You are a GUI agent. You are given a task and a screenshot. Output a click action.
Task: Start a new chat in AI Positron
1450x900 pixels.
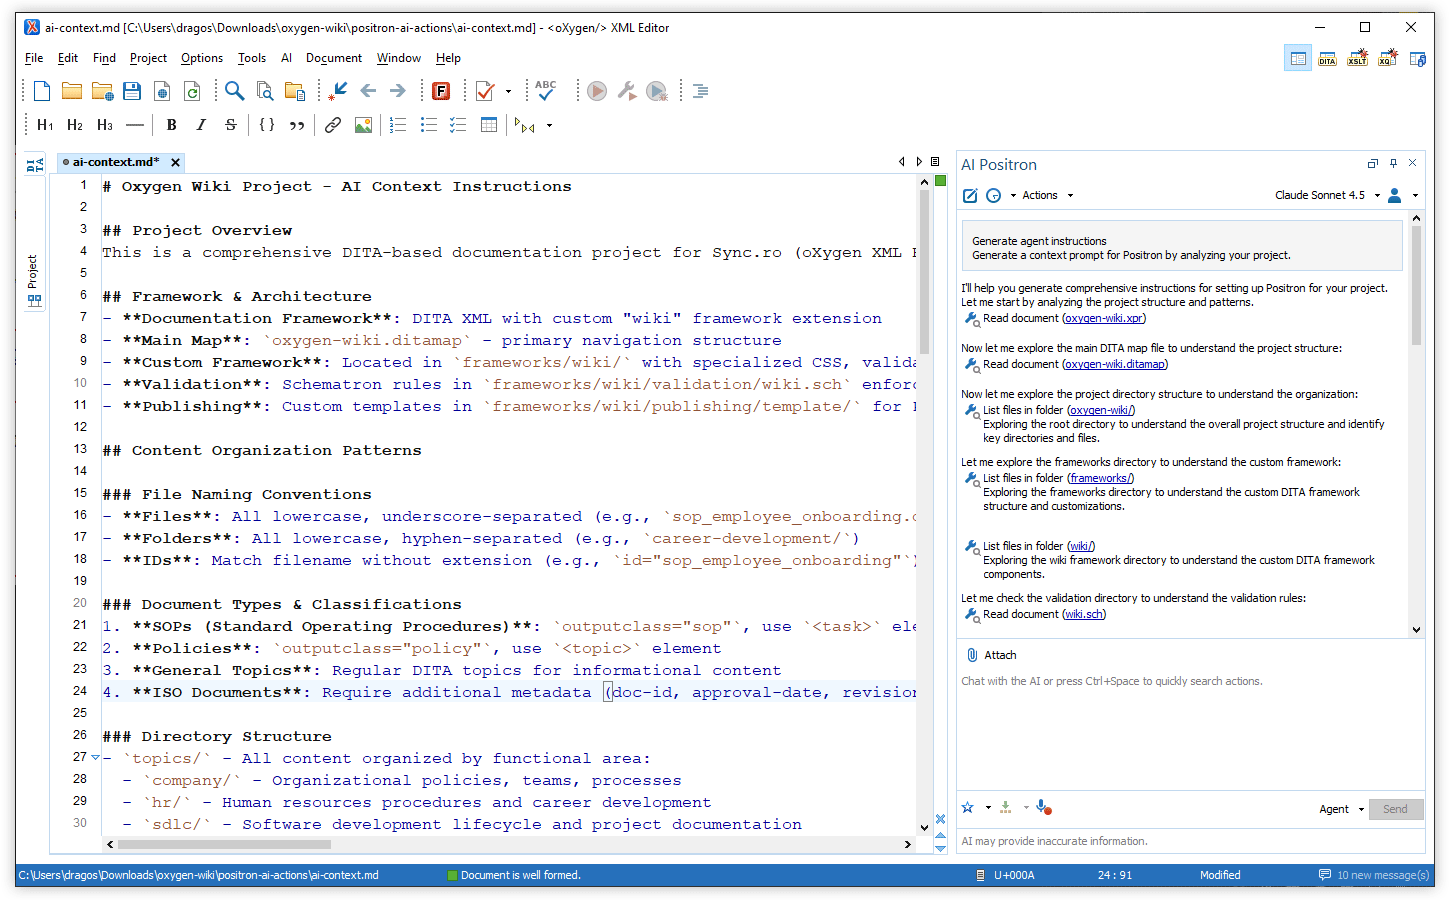click(x=969, y=196)
